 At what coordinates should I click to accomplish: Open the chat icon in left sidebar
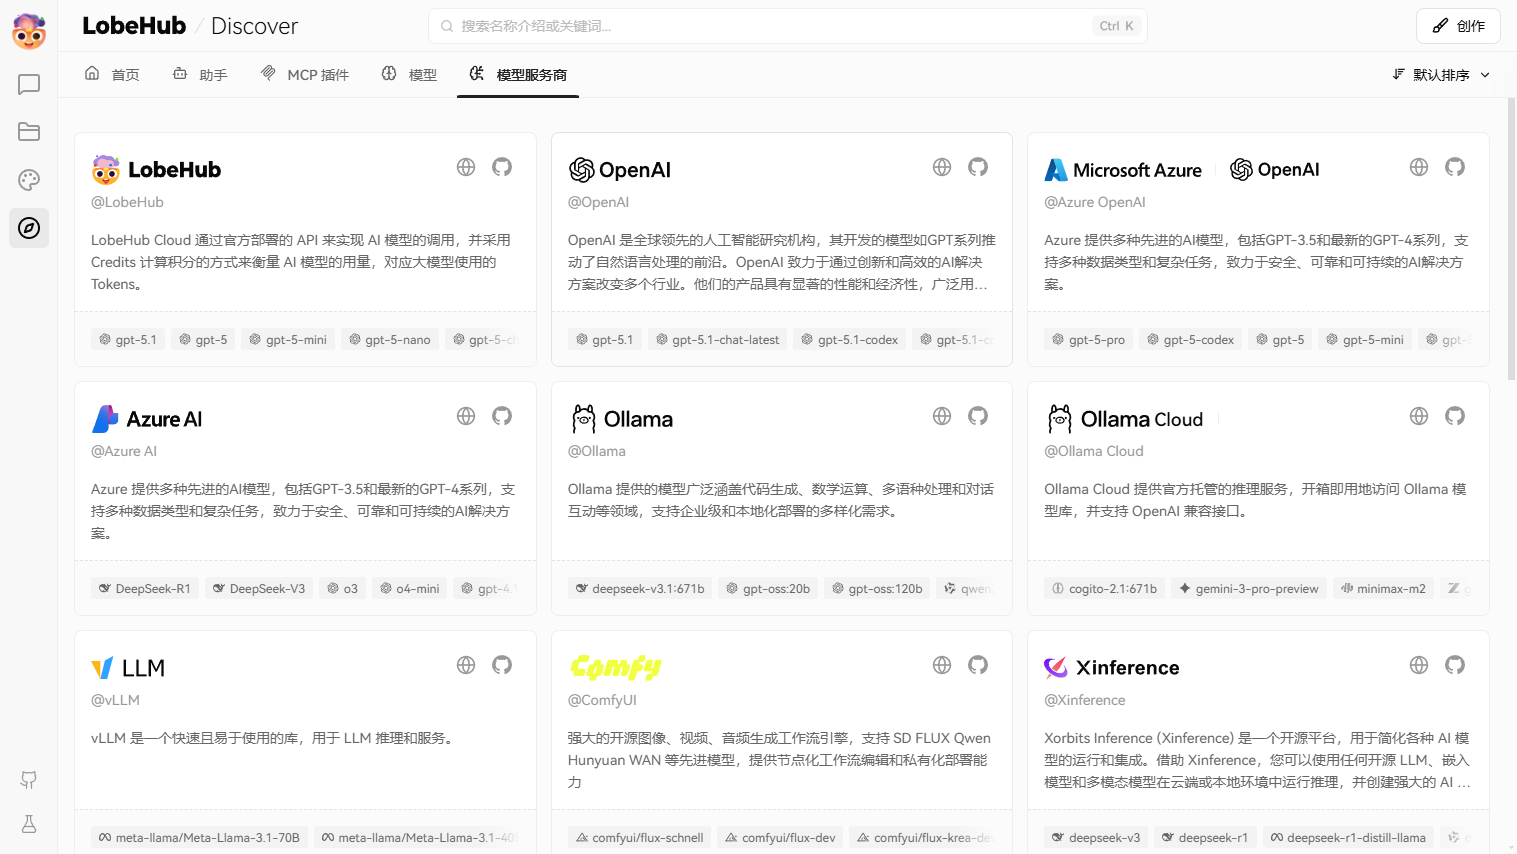point(29,84)
